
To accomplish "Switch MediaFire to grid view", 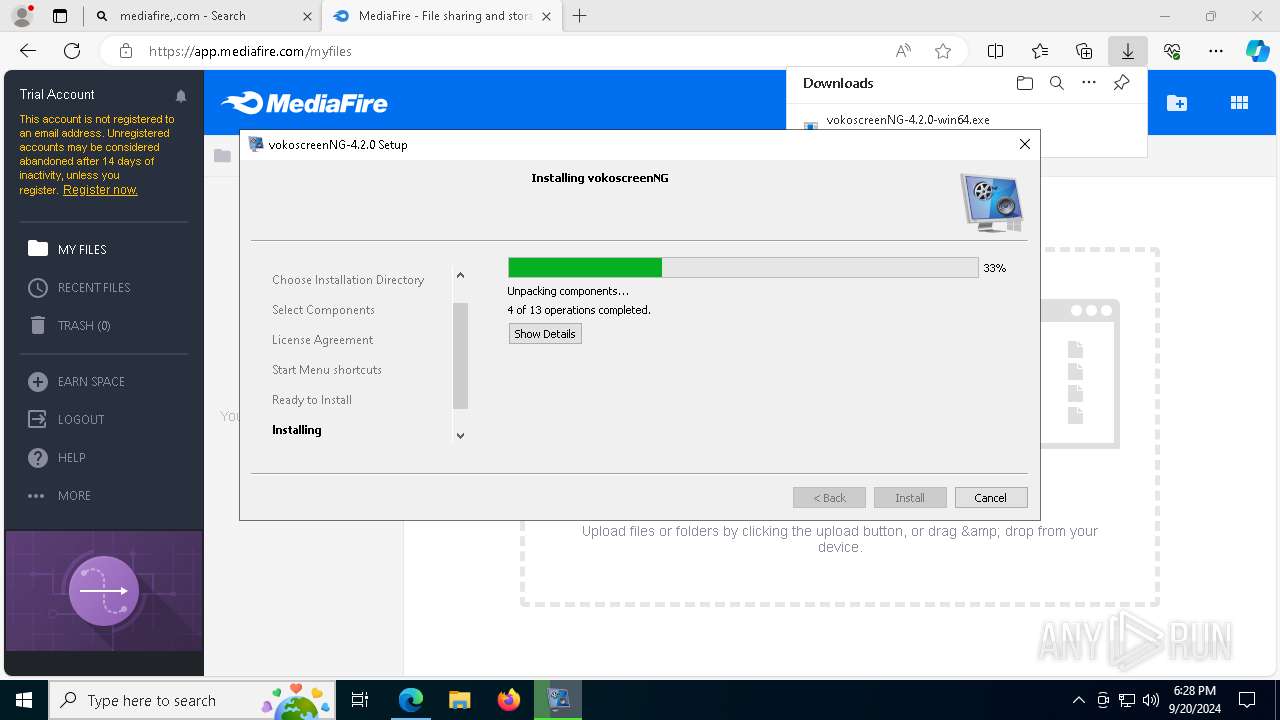I will (1239, 103).
